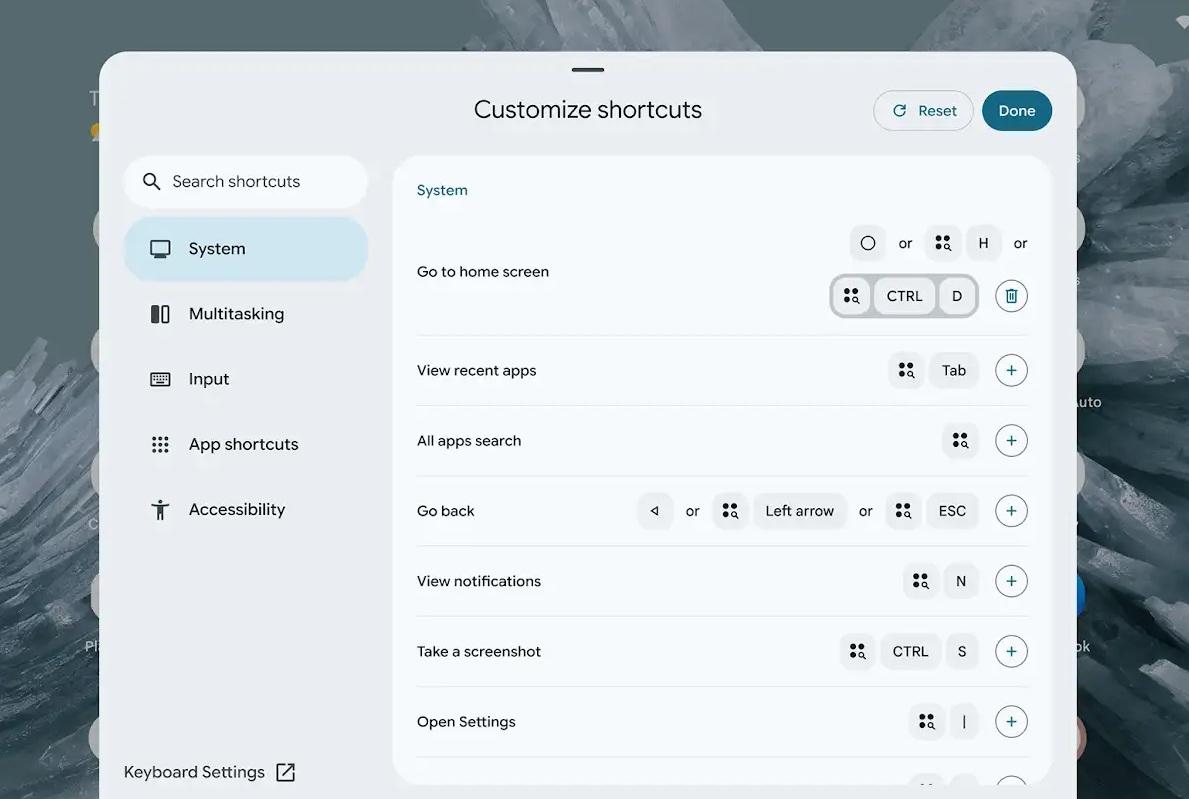Click the Left arrow key chip
Viewport: 1189px width, 799px height.
(x=799, y=511)
